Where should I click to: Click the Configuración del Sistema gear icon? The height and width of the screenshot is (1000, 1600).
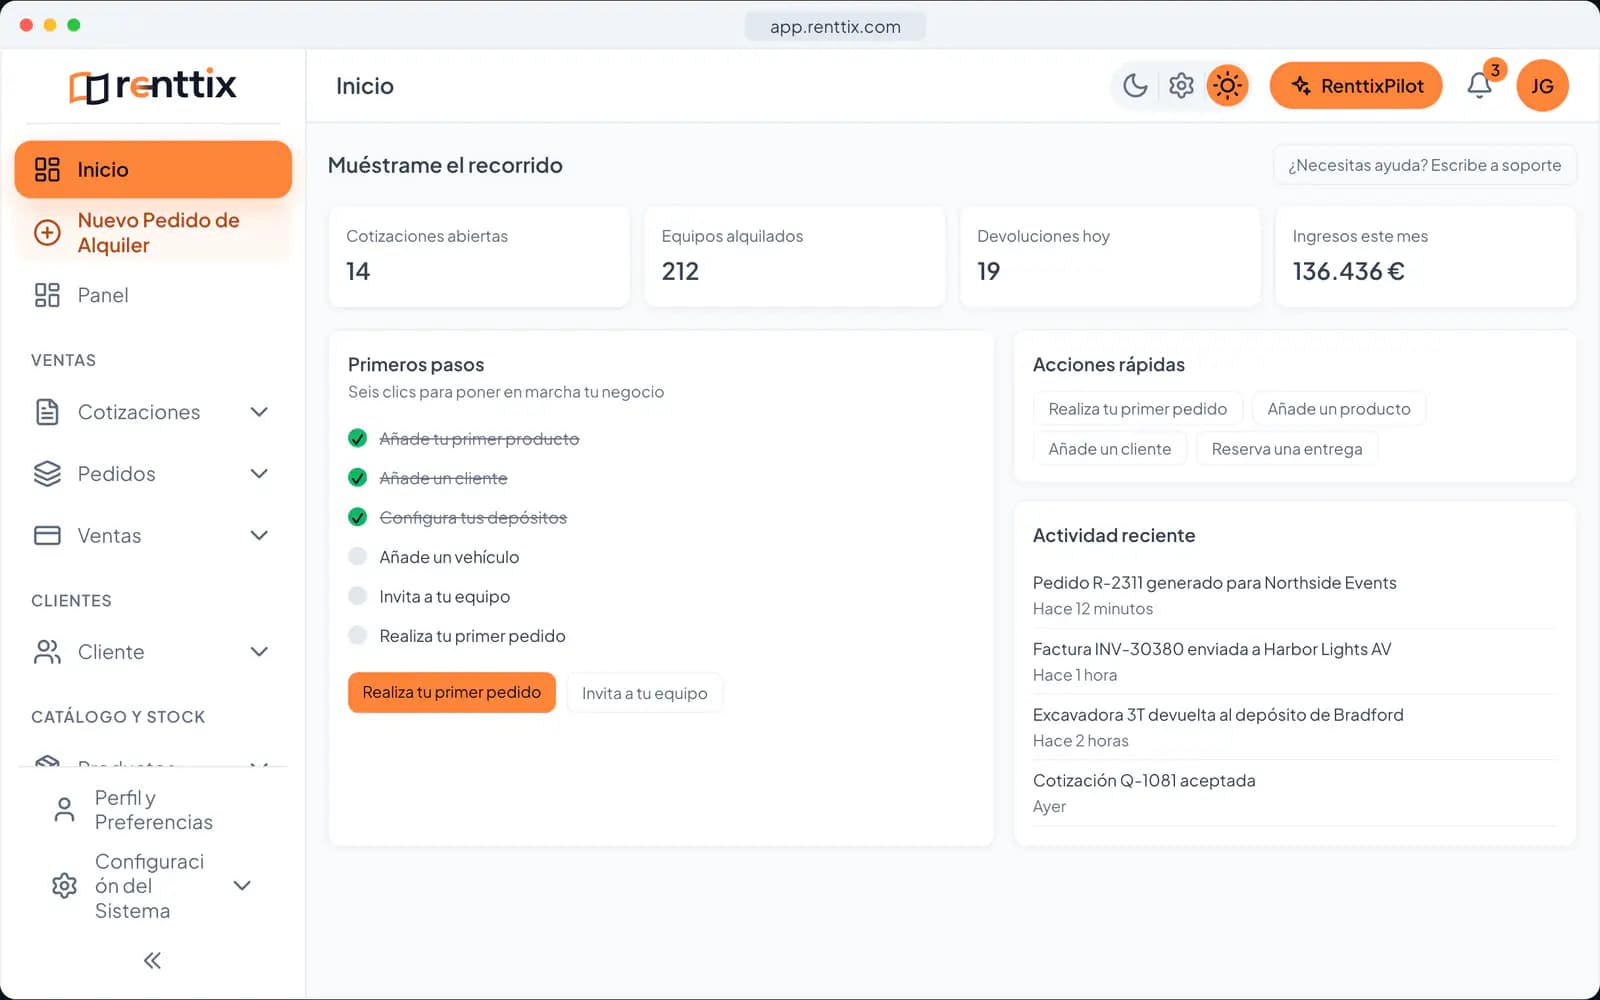tap(64, 886)
